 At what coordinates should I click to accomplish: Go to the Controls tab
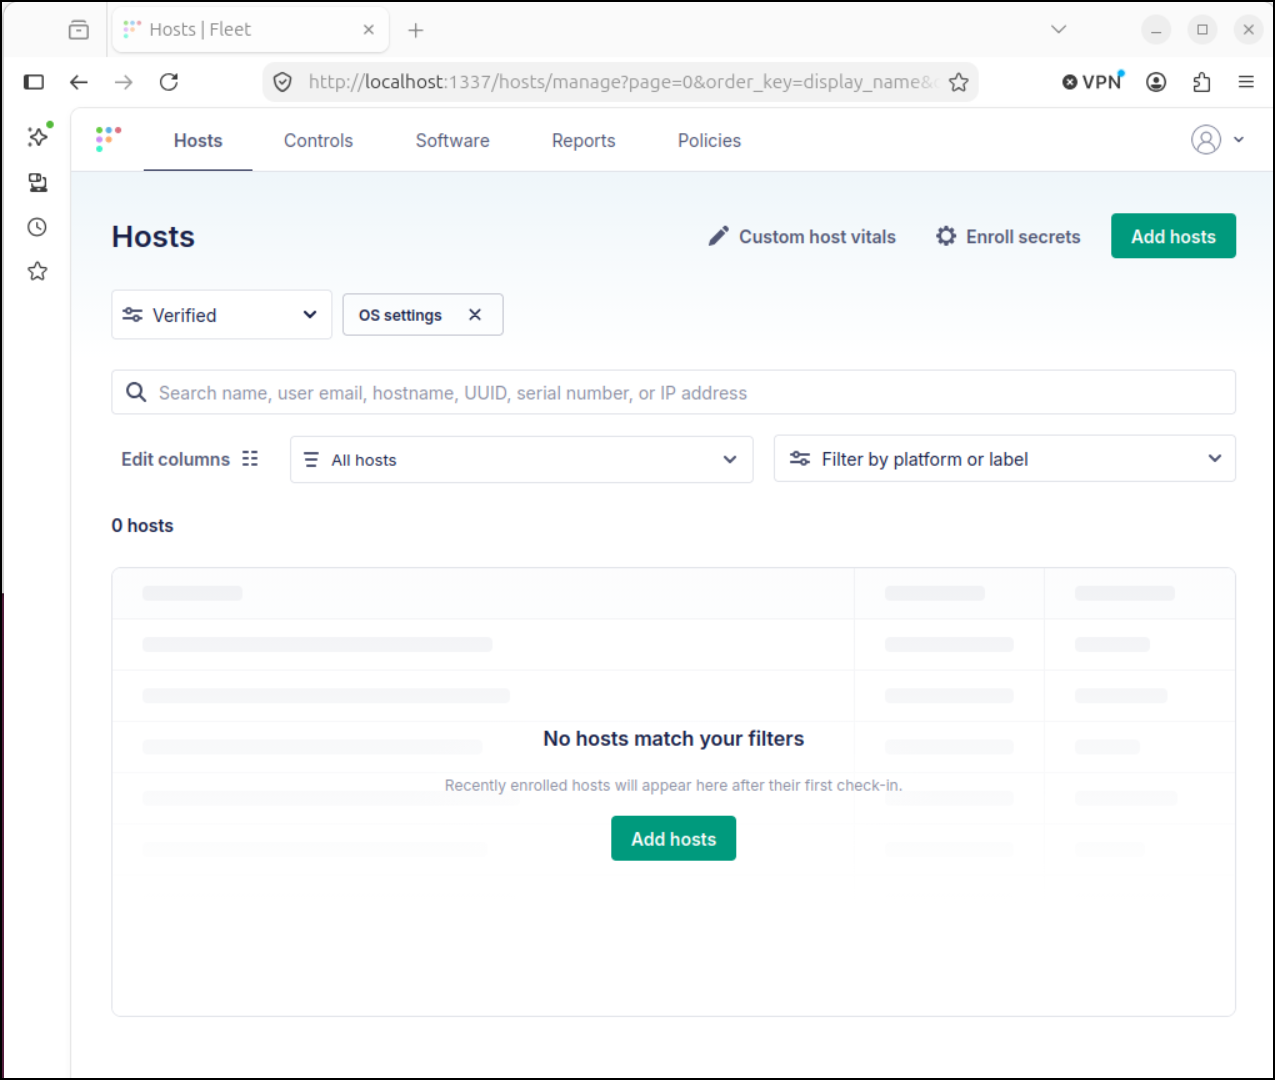[x=318, y=141]
